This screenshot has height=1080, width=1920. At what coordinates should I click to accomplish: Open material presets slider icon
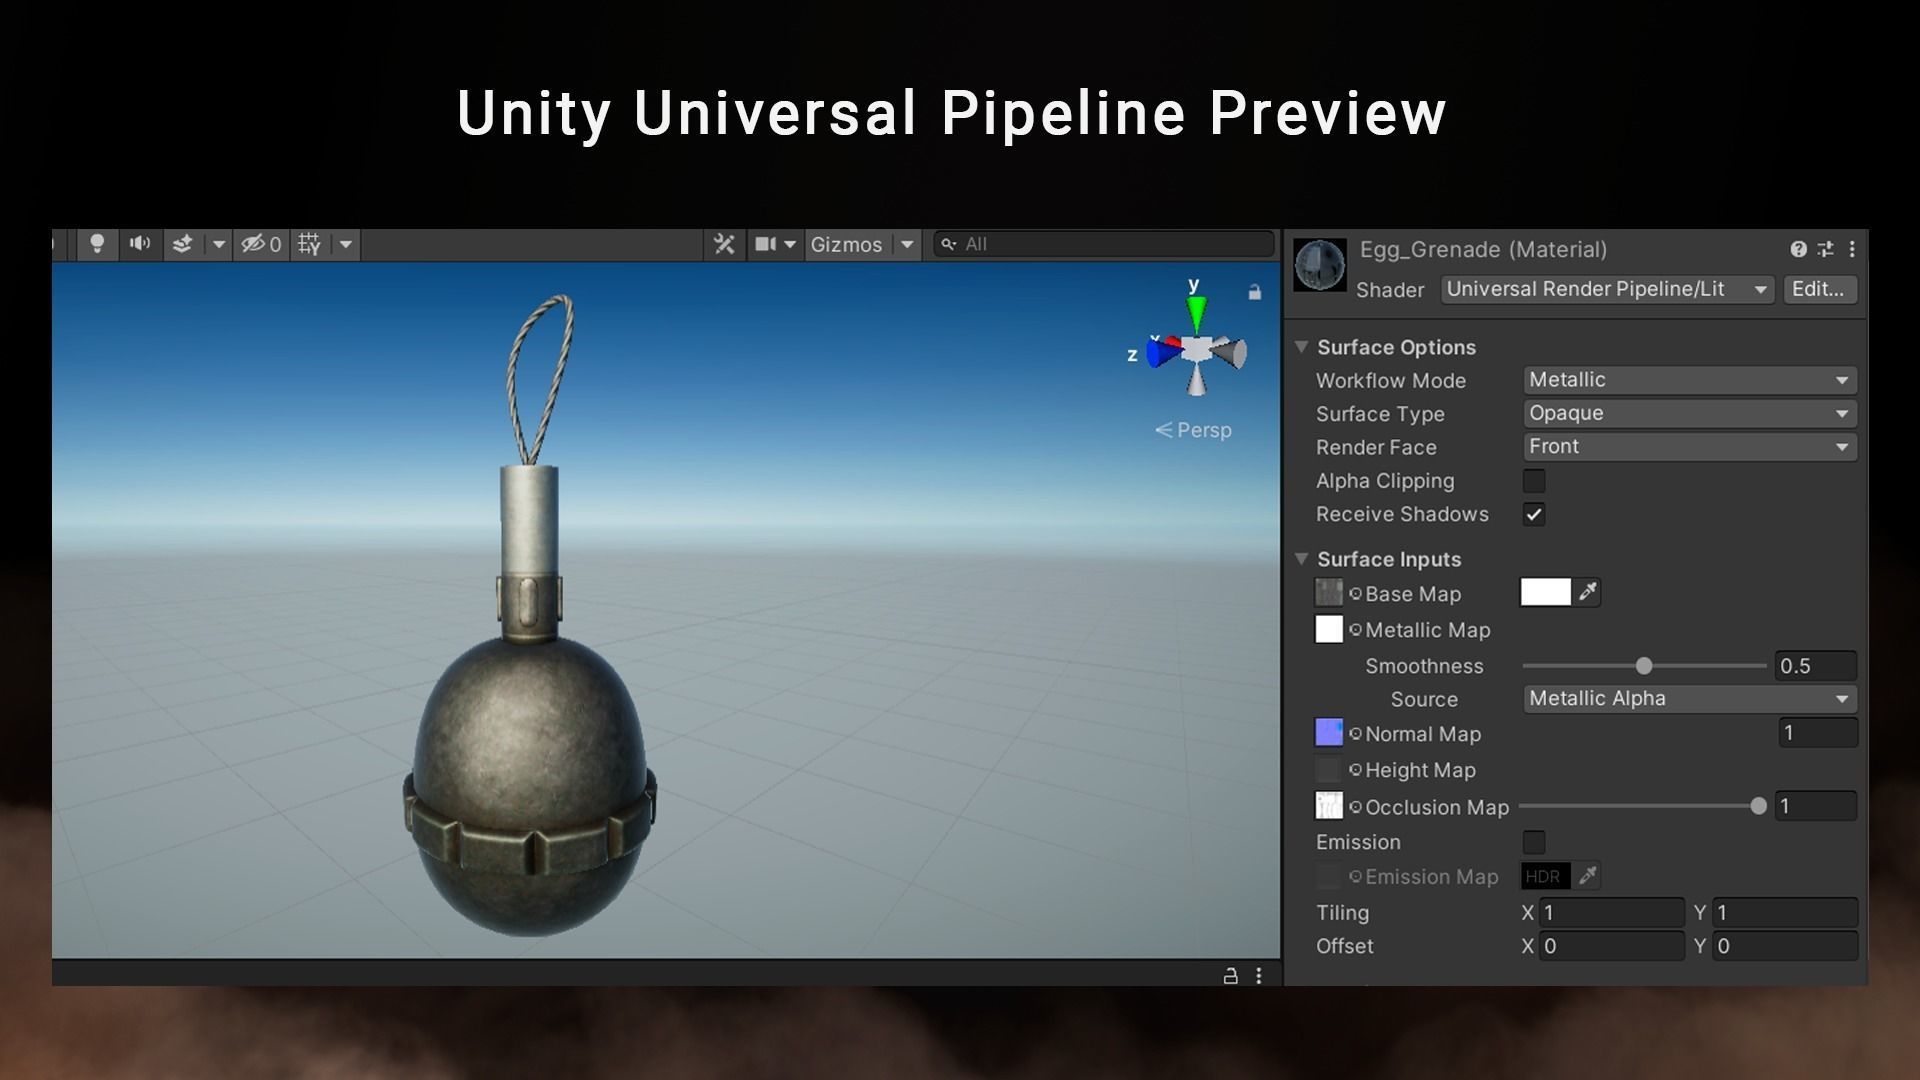1825,249
